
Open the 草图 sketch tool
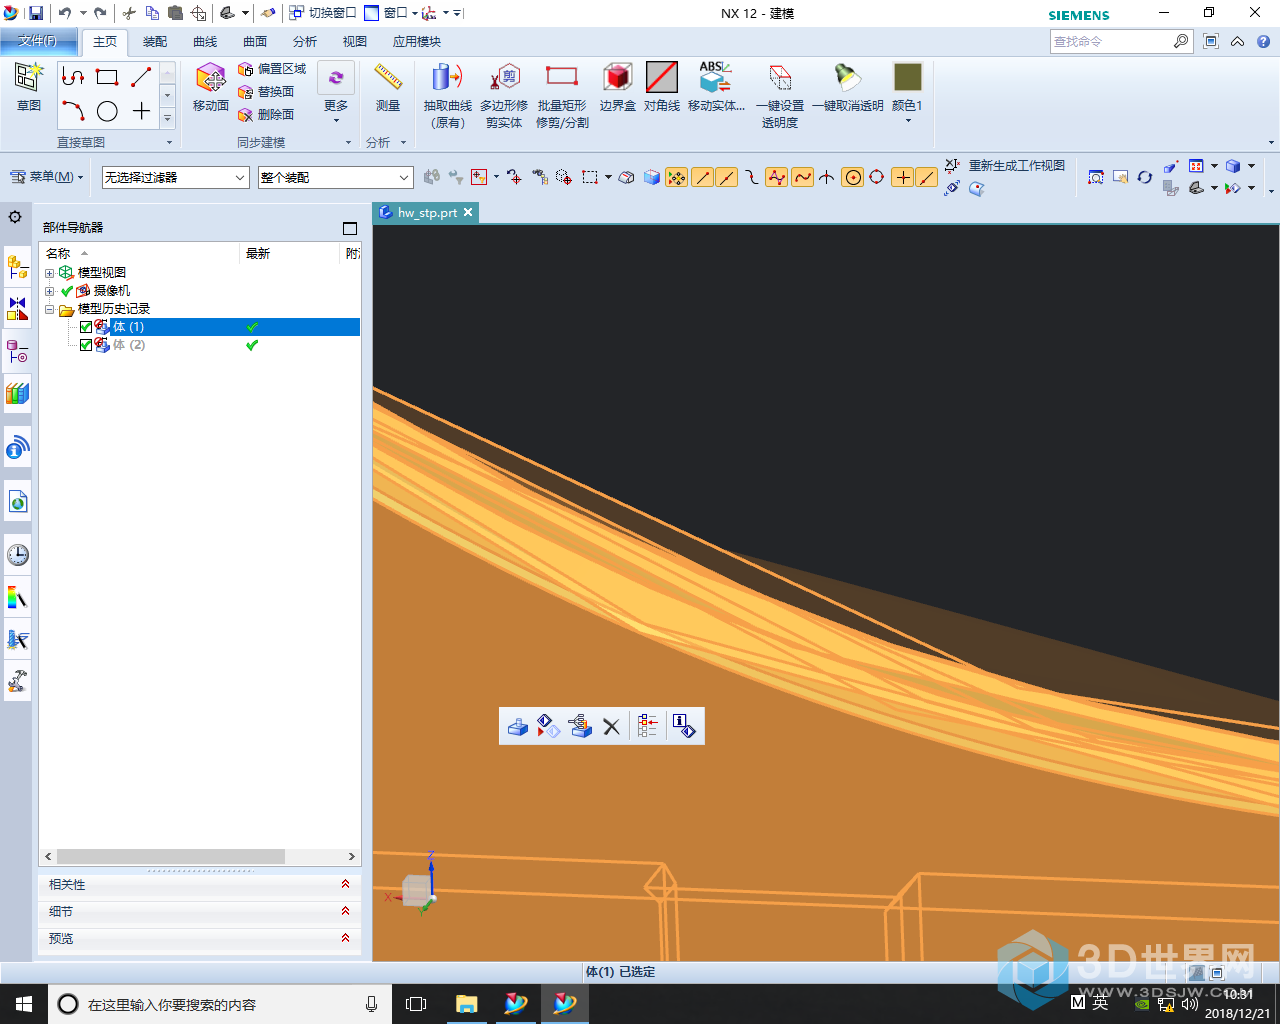28,87
